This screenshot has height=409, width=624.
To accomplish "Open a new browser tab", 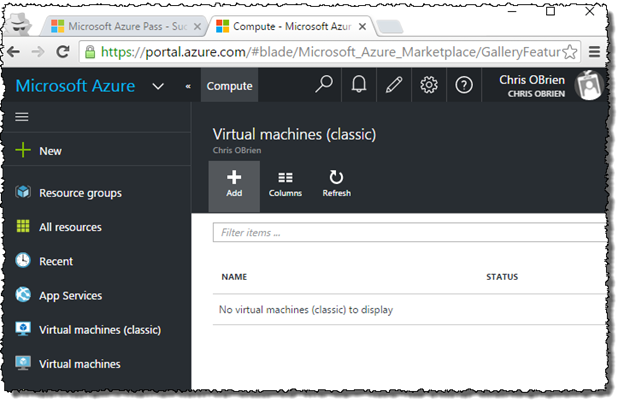I will pyautogui.click(x=390, y=27).
